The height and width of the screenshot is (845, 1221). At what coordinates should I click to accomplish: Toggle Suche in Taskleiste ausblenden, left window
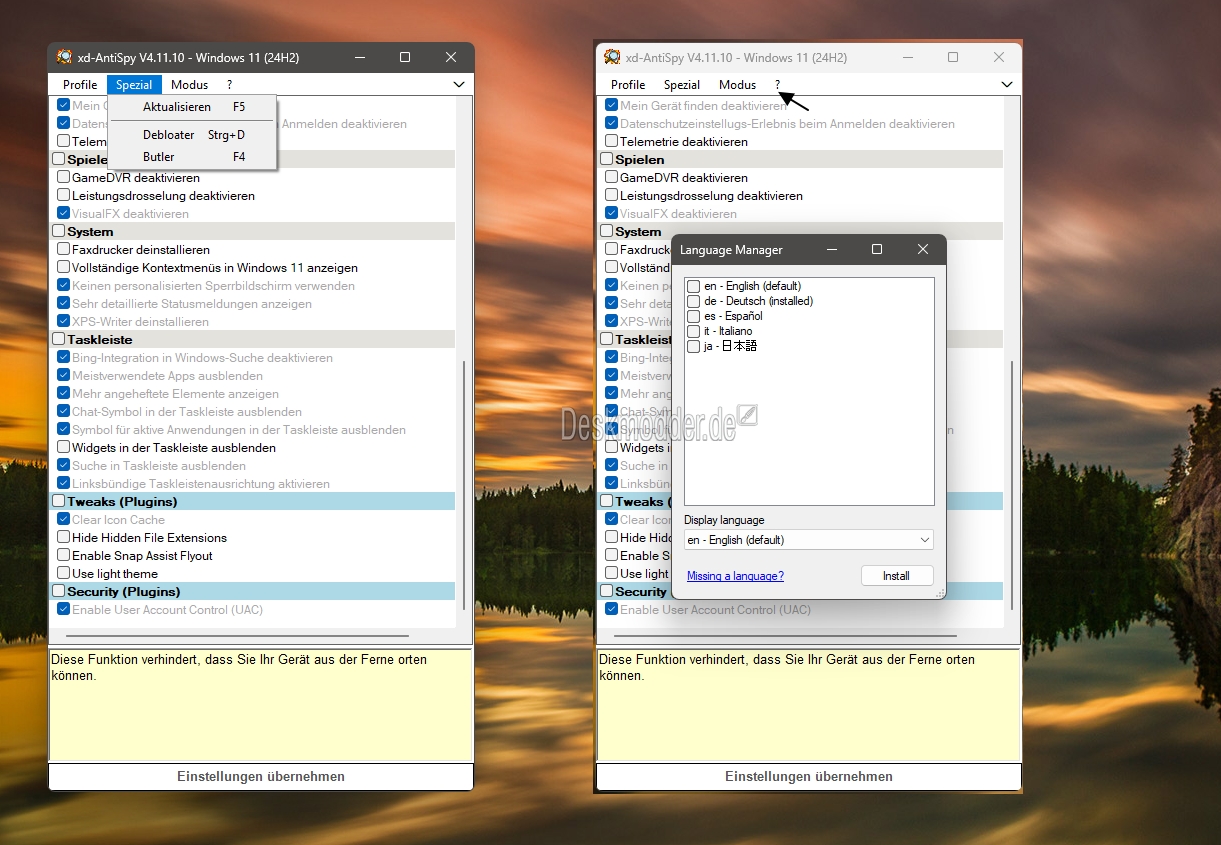64,466
